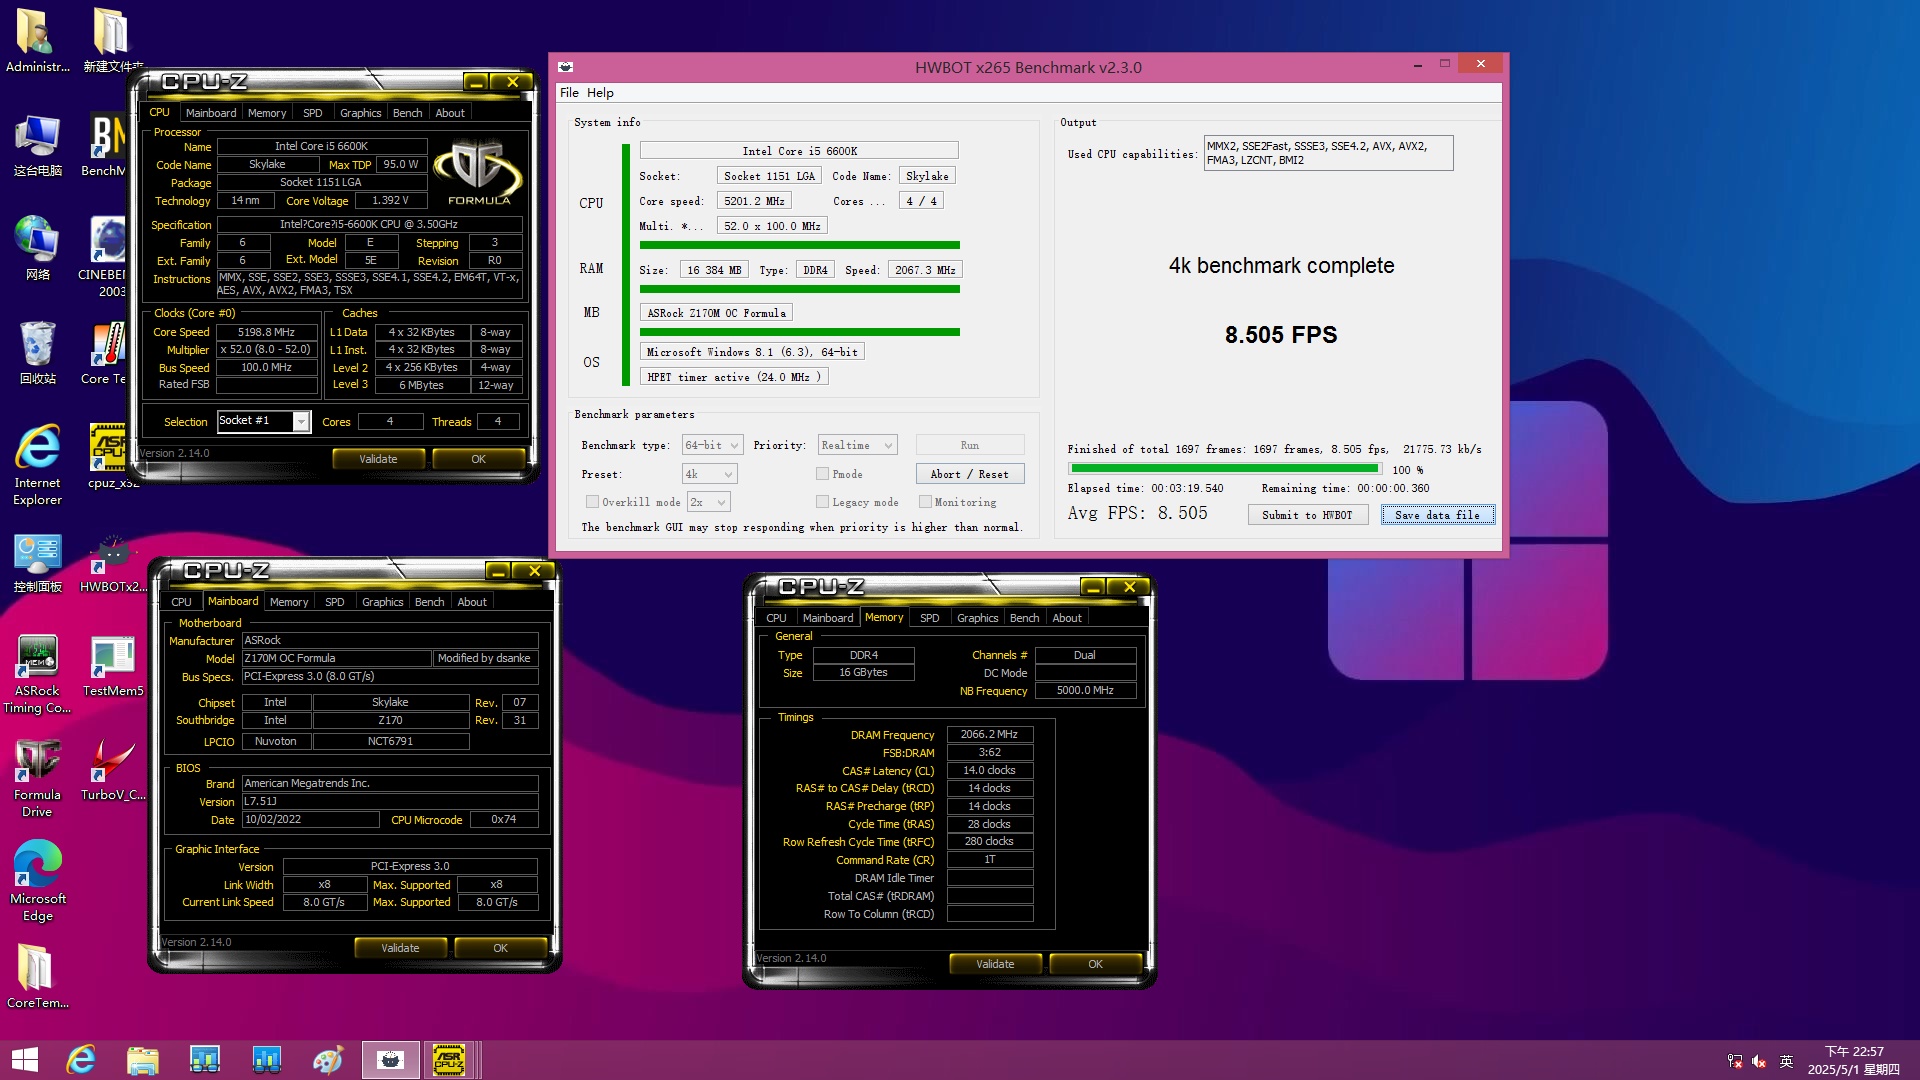
Task: Open the Benchmark type 64-bit dropdown
Action: click(712, 445)
